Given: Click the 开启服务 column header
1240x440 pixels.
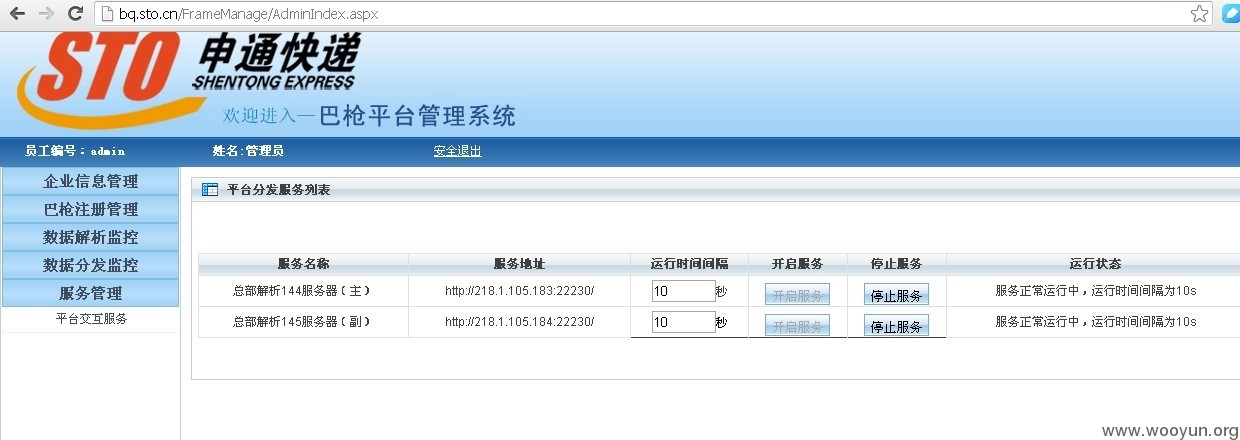Looking at the screenshot, I should 797,264.
